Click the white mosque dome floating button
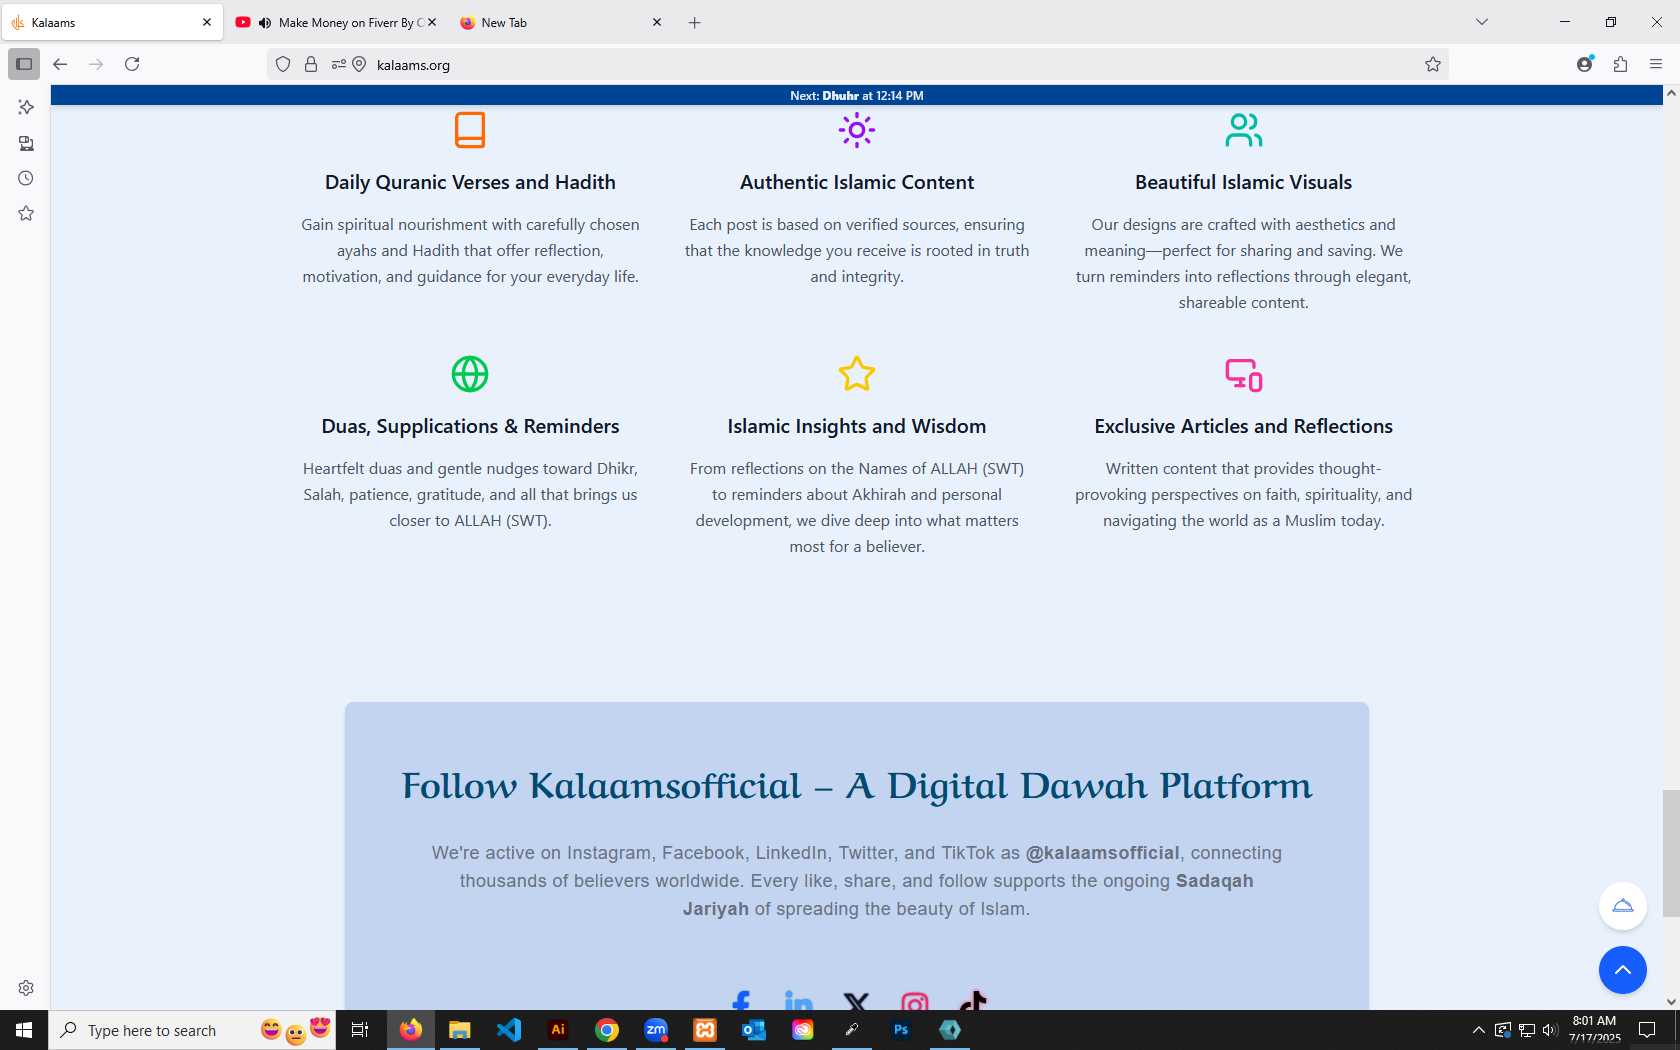The width and height of the screenshot is (1680, 1050). (1623, 906)
